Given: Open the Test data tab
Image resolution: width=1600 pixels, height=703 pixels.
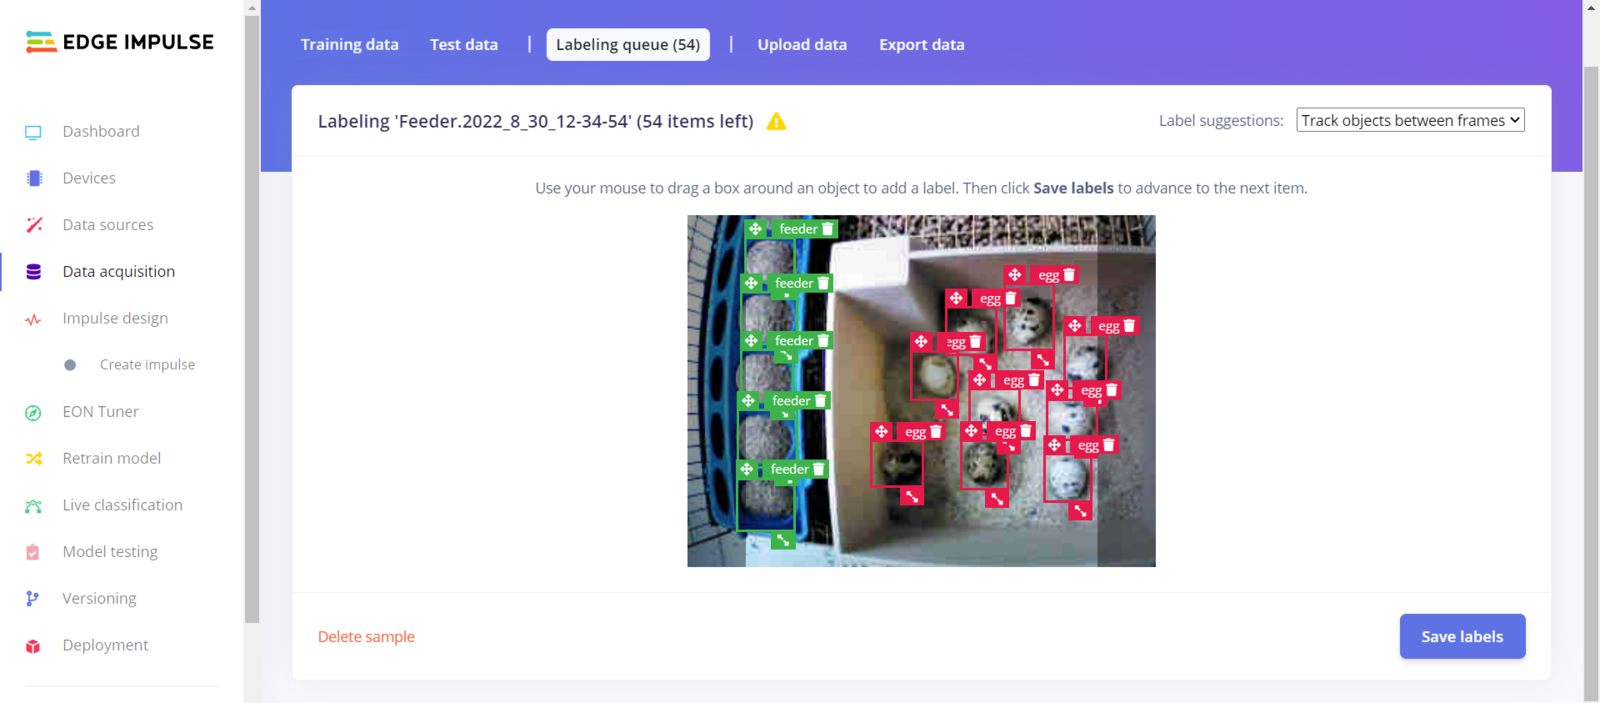Looking at the screenshot, I should click(464, 44).
